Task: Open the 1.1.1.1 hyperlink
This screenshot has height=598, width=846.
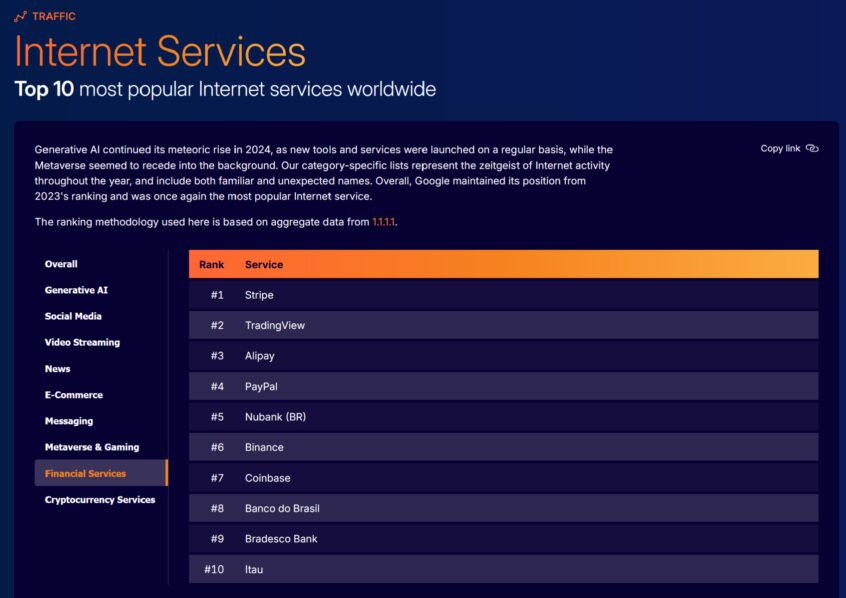Action: [x=384, y=221]
